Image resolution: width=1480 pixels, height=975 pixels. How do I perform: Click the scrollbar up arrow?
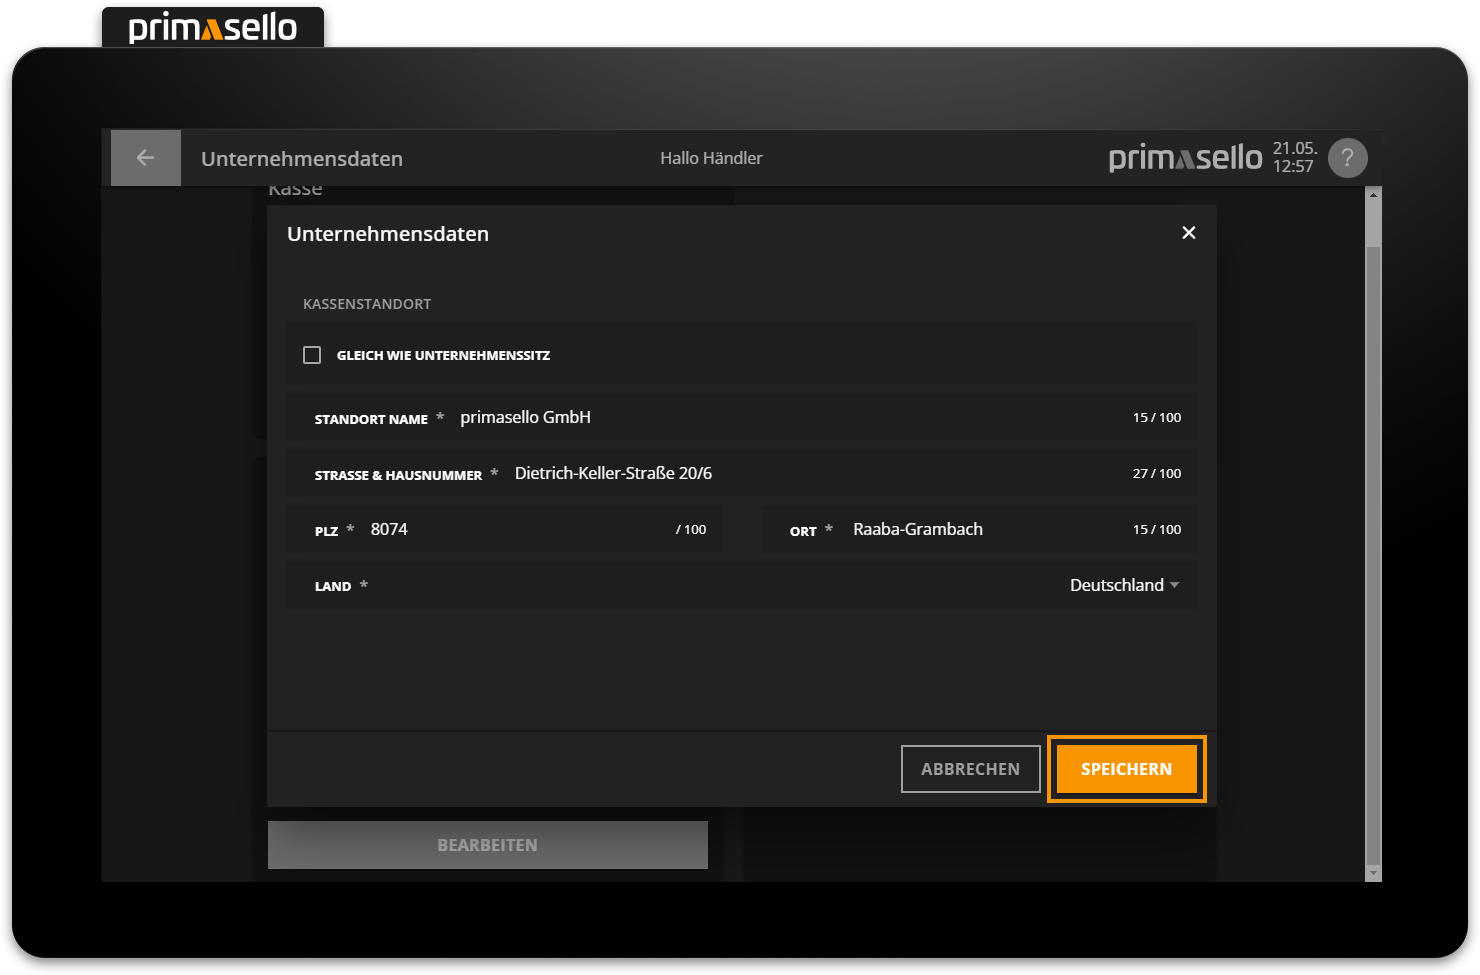point(1373,194)
